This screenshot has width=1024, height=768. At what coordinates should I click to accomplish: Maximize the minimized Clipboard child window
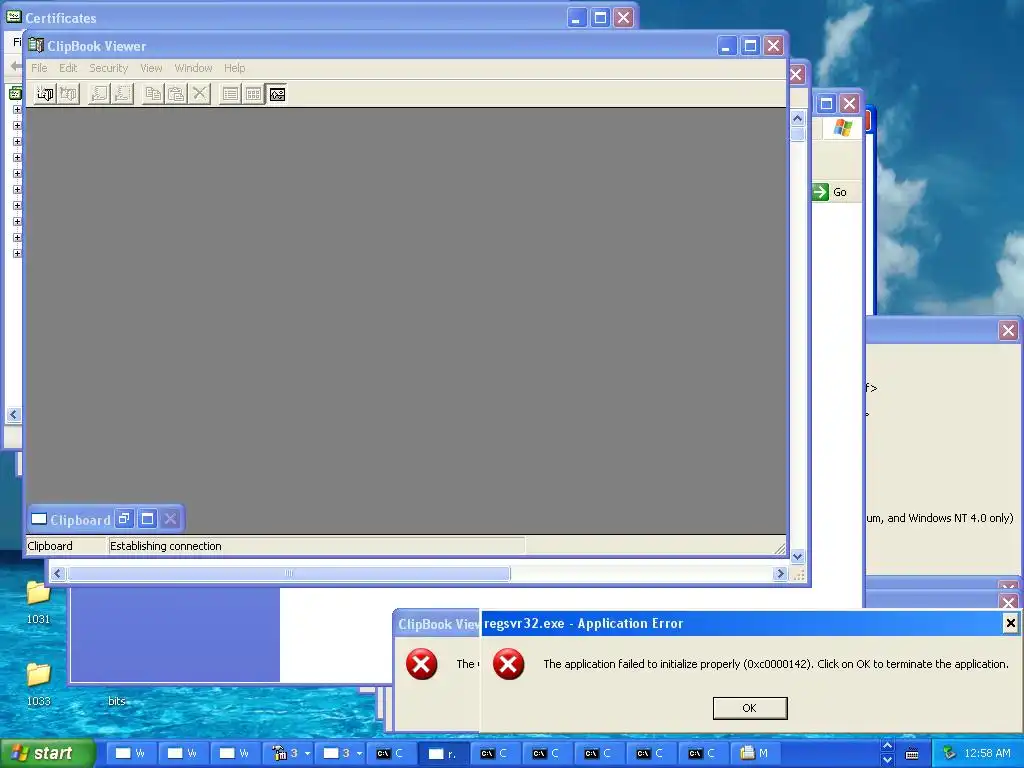pyautogui.click(x=148, y=519)
